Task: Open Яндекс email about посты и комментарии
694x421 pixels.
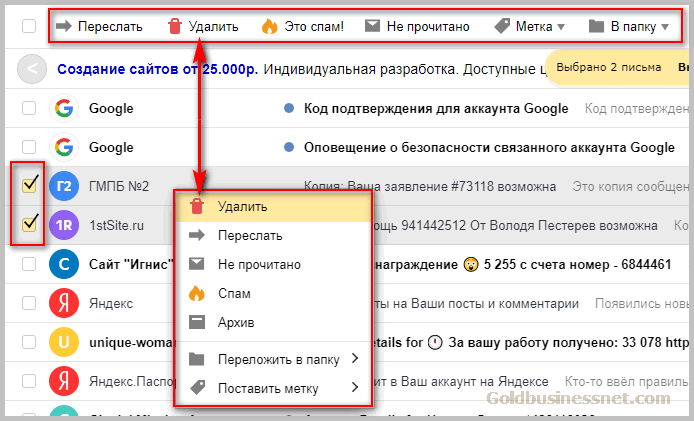Action: pos(476,304)
